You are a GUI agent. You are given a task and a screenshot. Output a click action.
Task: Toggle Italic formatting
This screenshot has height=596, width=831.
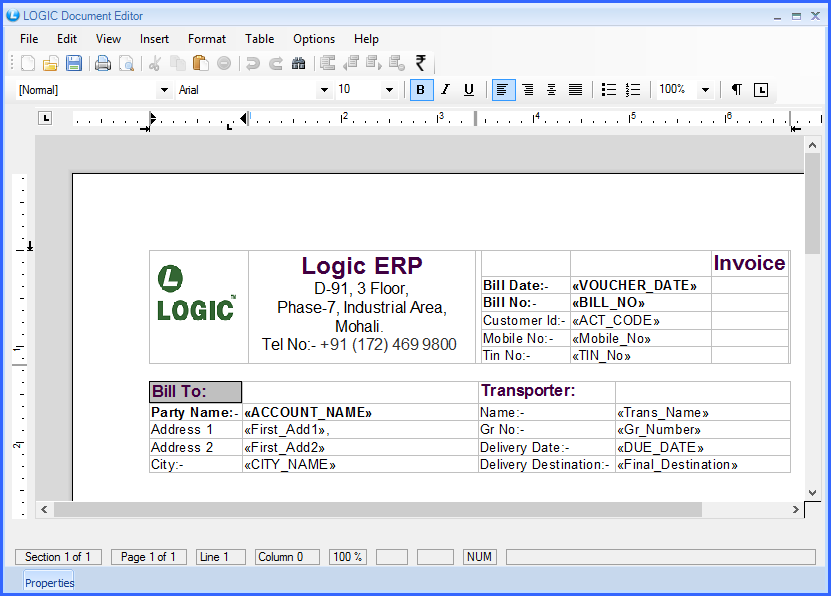445,90
